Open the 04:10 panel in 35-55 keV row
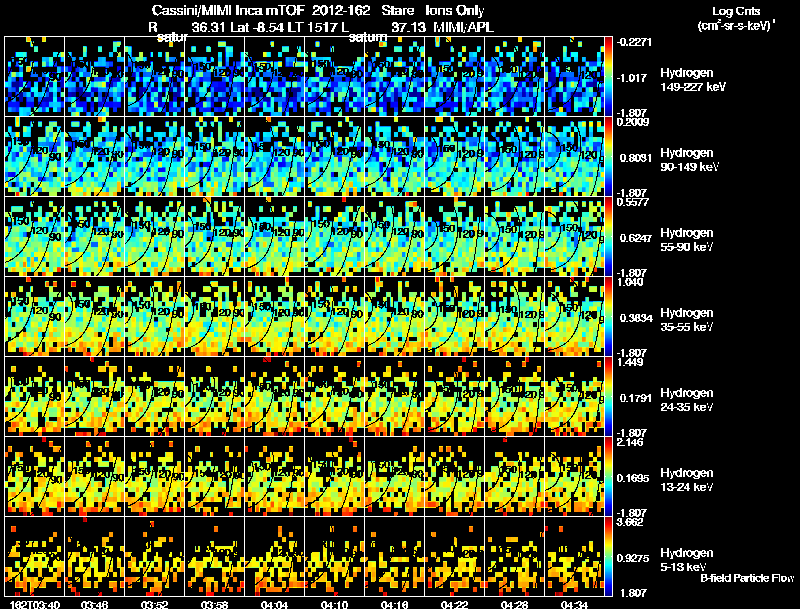The height and width of the screenshot is (609, 800). point(335,316)
